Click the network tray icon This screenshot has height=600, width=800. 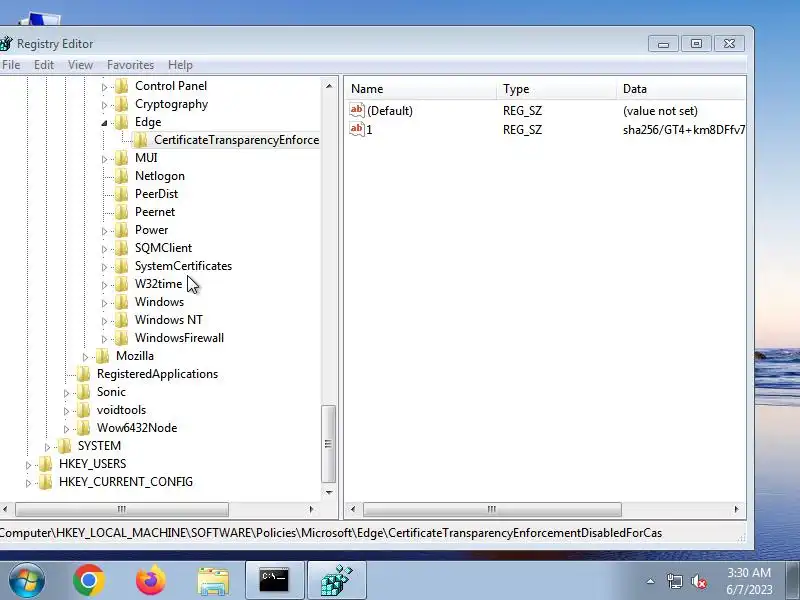pos(674,581)
